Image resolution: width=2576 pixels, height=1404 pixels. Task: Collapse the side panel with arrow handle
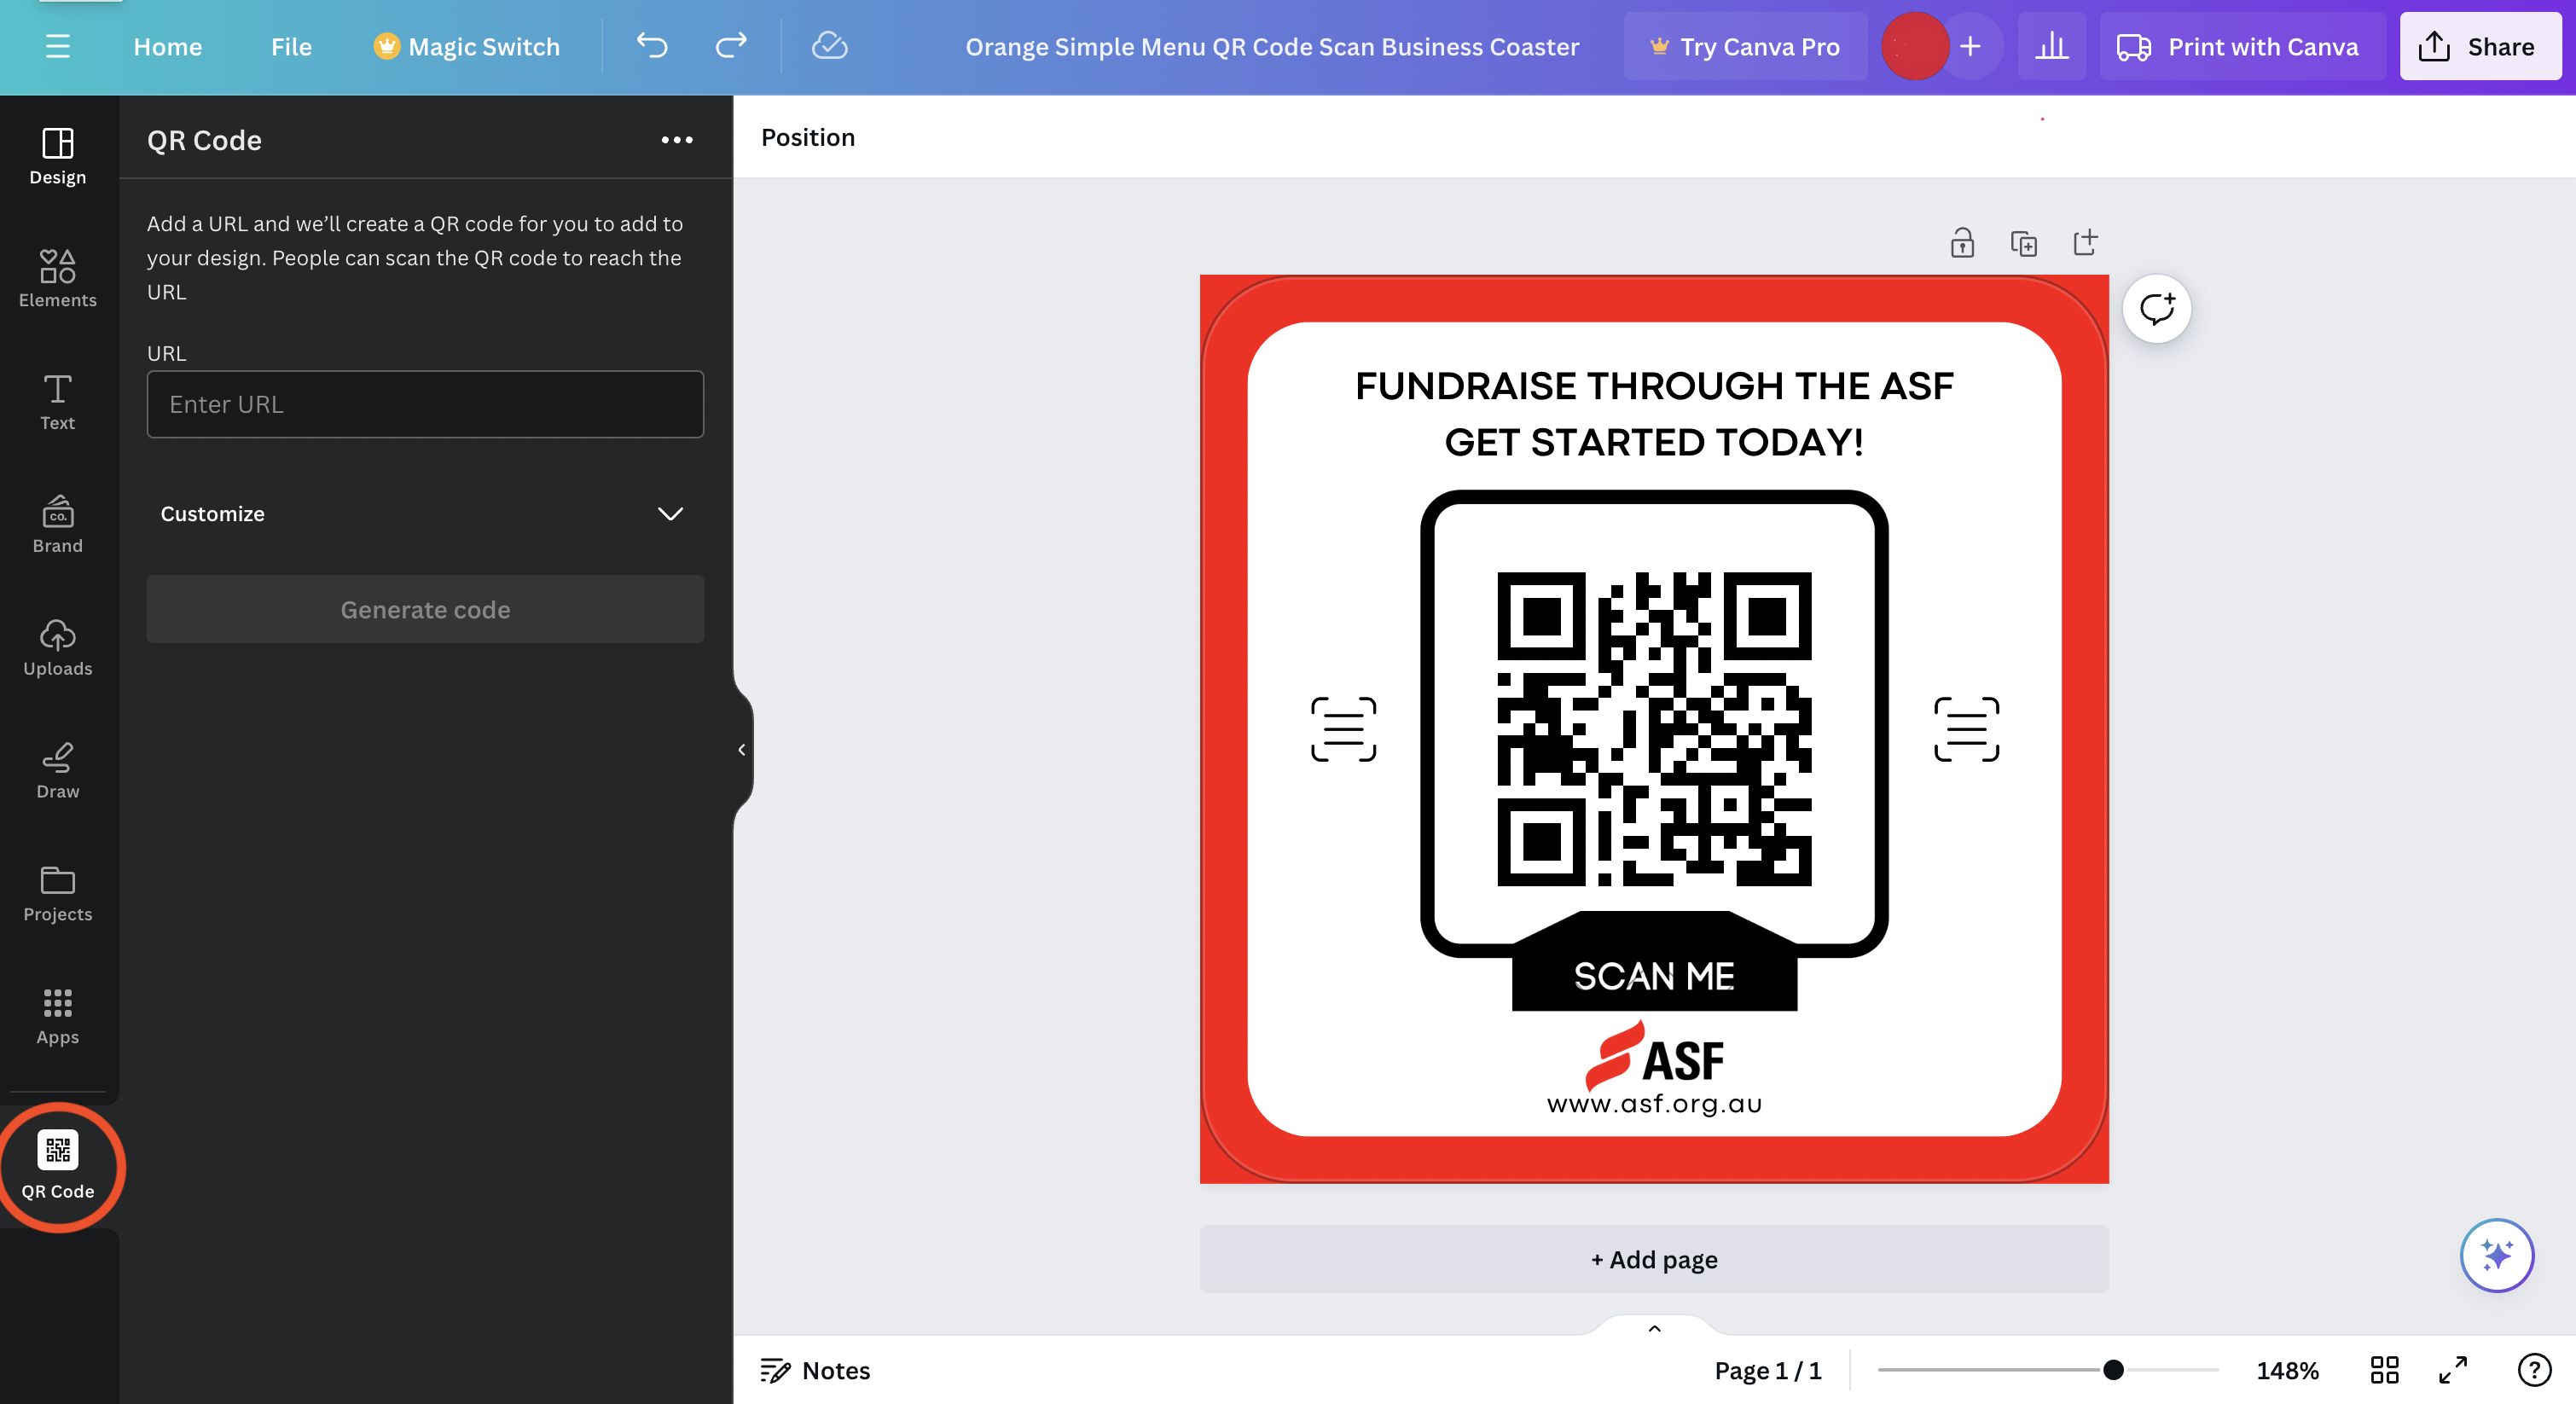pyautogui.click(x=742, y=750)
